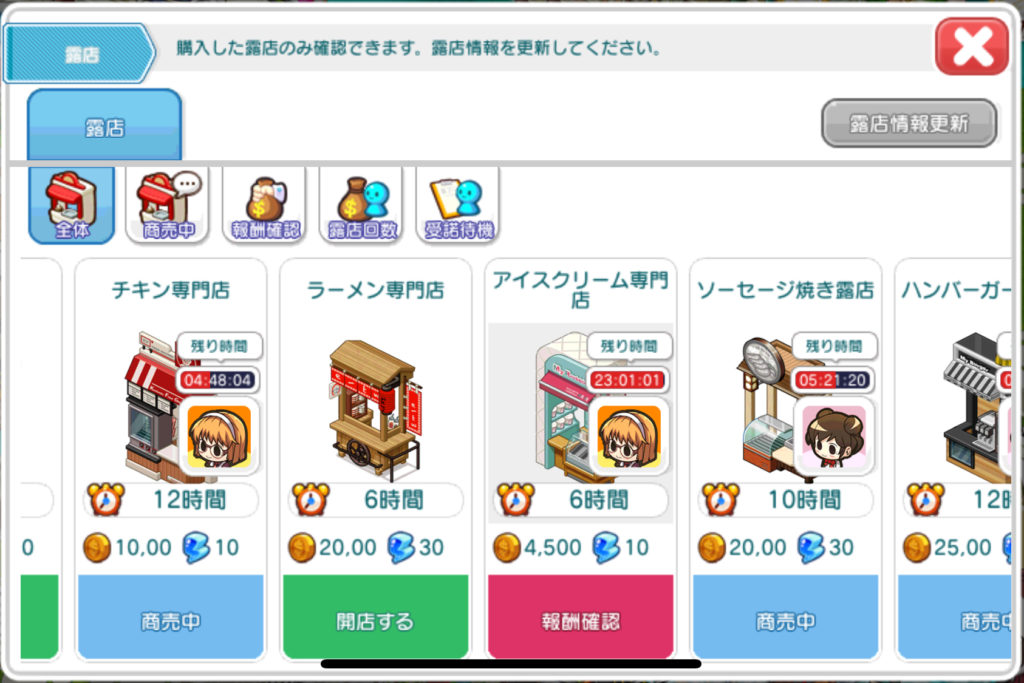This screenshot has height=683, width=1024.
Task: Close the stall dialog with red X
Action: pos(972,47)
